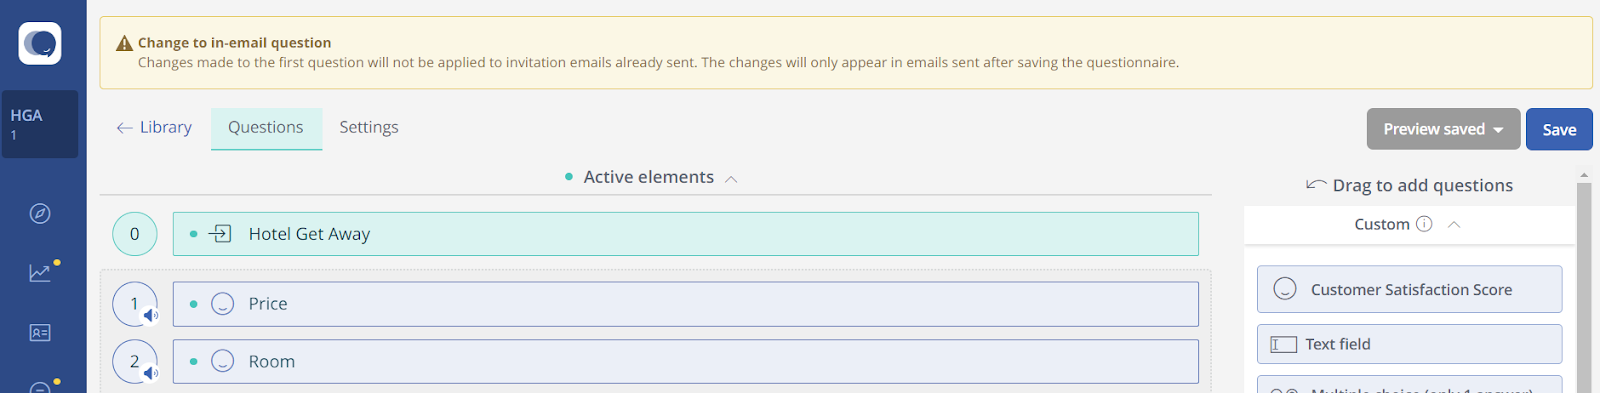Collapse the Custom questions section
This screenshot has width=1600, height=393.
pyautogui.click(x=1454, y=225)
